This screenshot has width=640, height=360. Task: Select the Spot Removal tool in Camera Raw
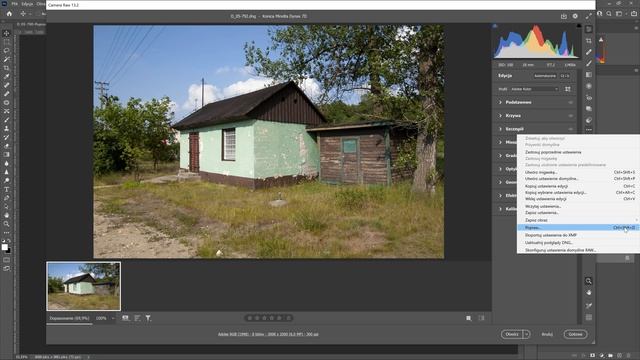tap(589, 52)
